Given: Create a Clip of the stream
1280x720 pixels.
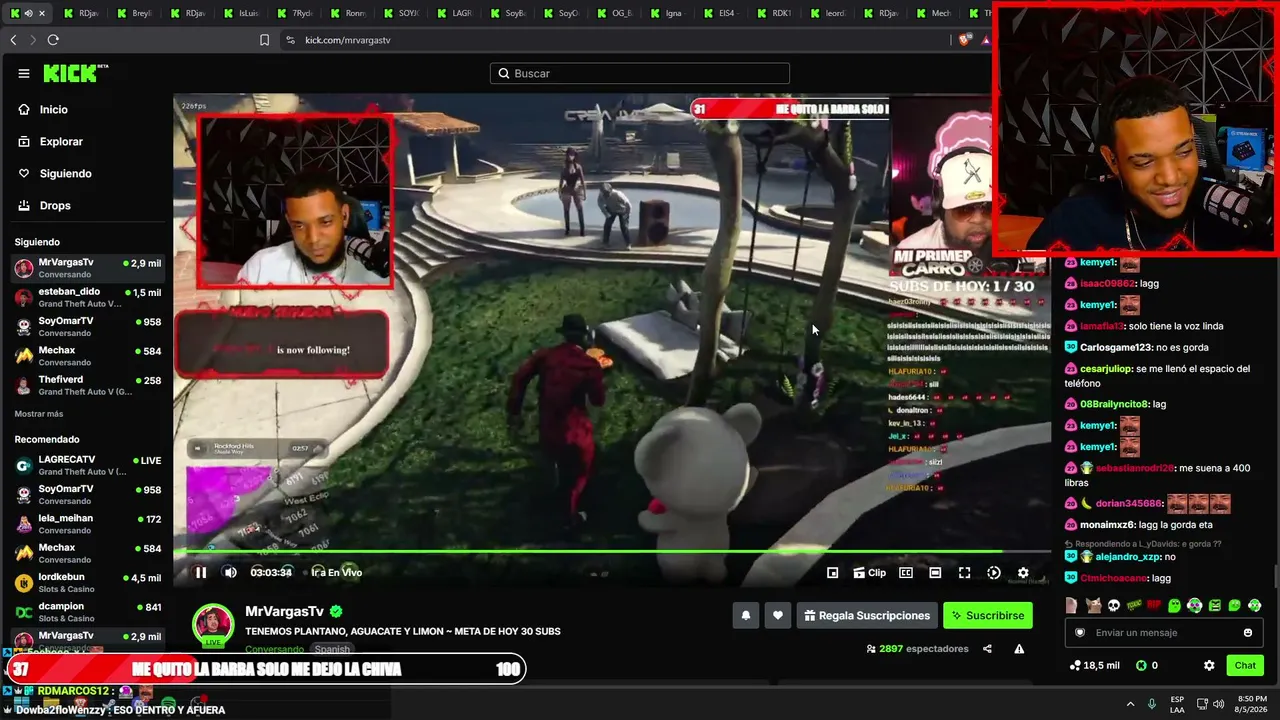Looking at the screenshot, I should pos(869,573).
